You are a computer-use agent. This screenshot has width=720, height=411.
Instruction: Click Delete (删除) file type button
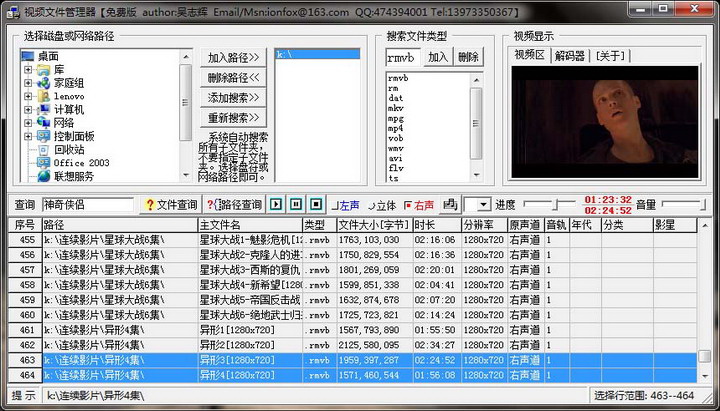click(469, 57)
